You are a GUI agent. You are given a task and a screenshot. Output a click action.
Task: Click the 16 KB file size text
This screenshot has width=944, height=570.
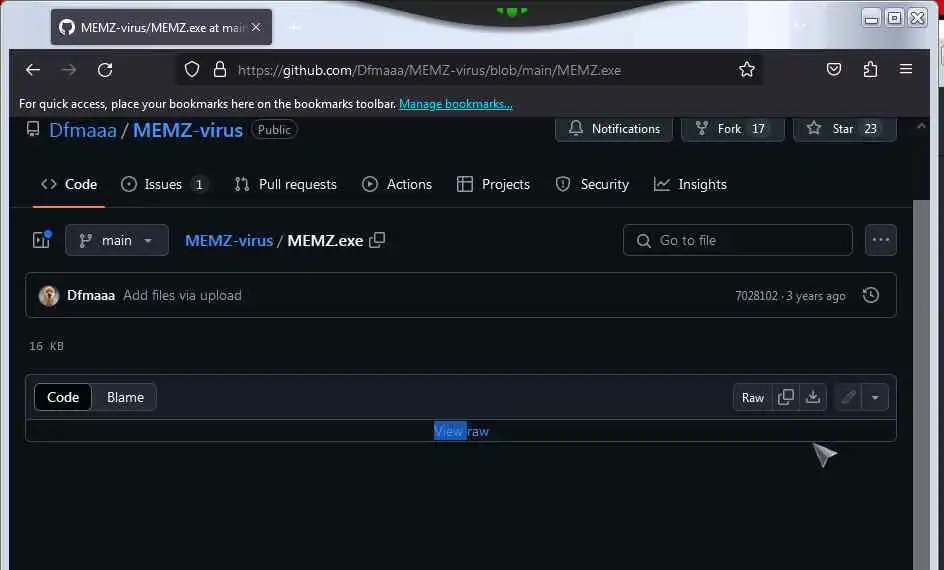46,346
